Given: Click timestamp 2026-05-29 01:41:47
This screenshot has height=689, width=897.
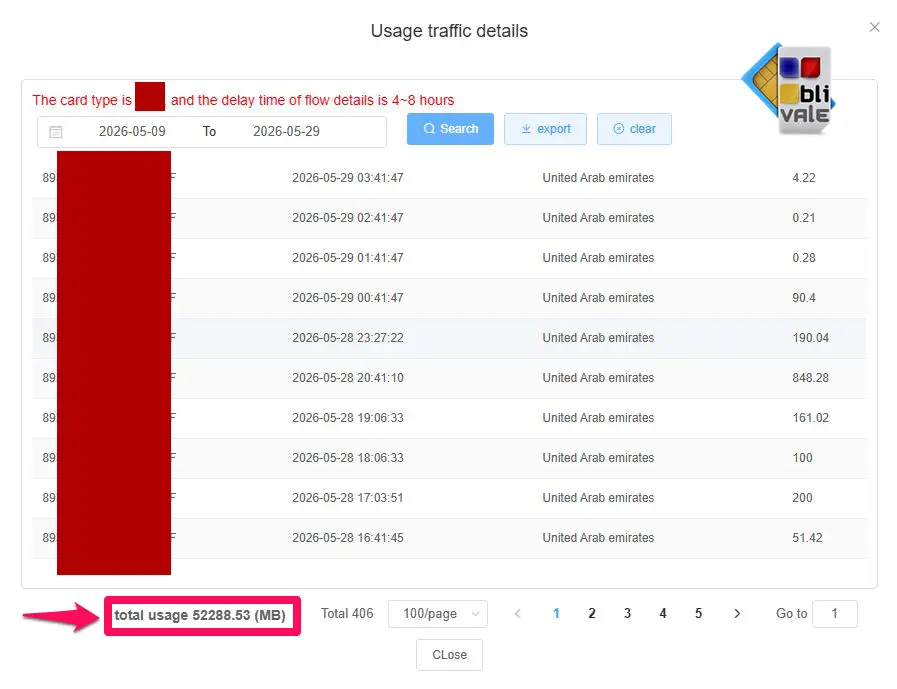Looking at the screenshot, I should click(348, 258).
